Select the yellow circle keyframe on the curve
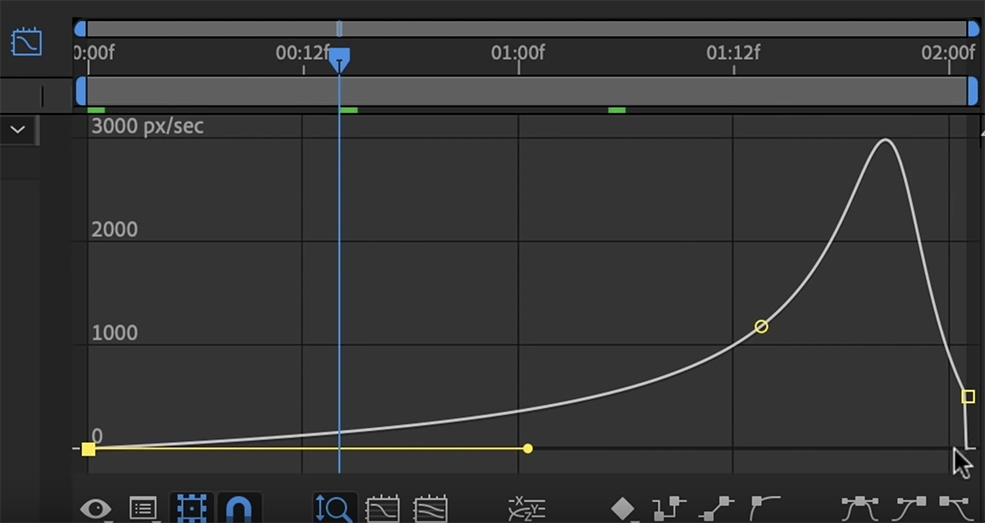The width and height of the screenshot is (985, 523). click(x=761, y=326)
